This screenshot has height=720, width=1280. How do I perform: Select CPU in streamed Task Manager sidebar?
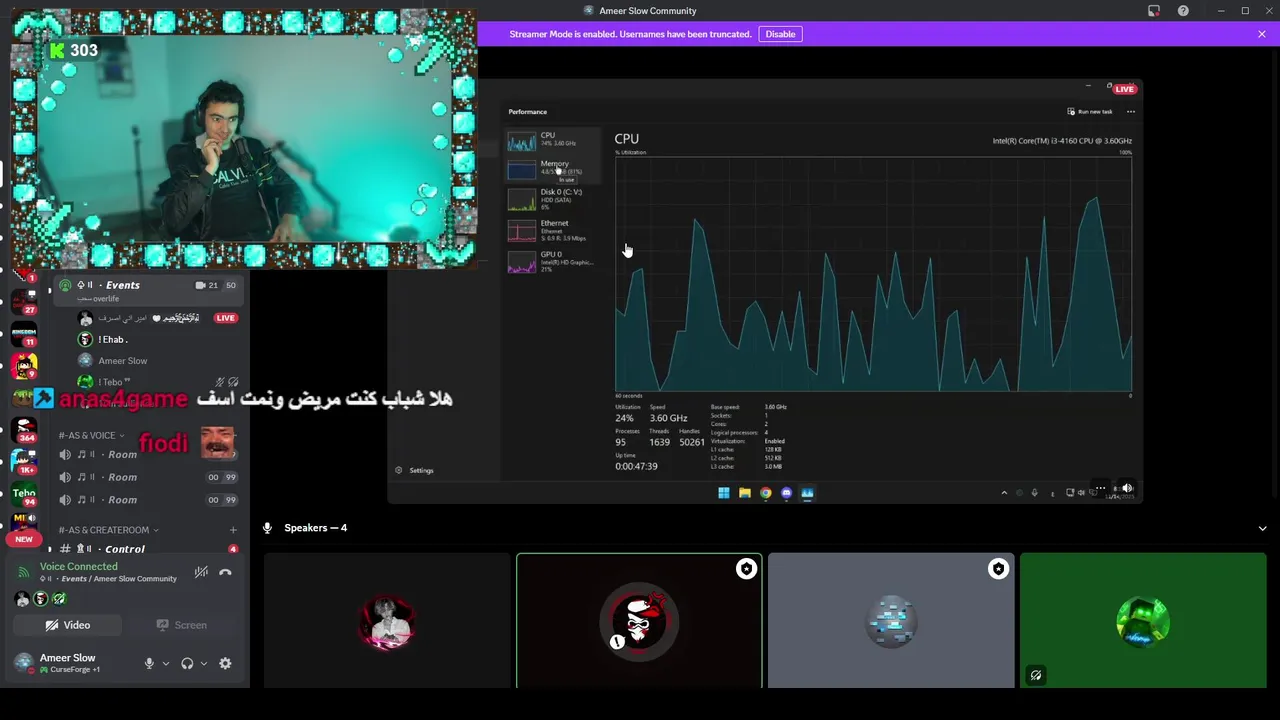coord(553,139)
